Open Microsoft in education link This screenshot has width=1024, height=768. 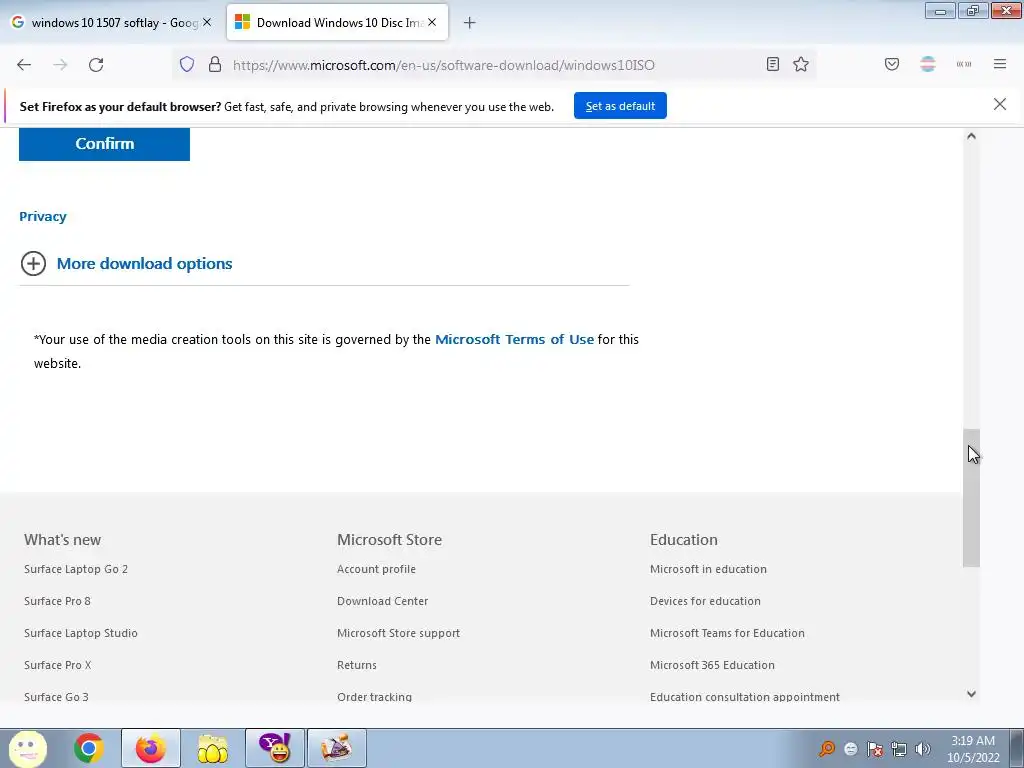[x=709, y=569]
